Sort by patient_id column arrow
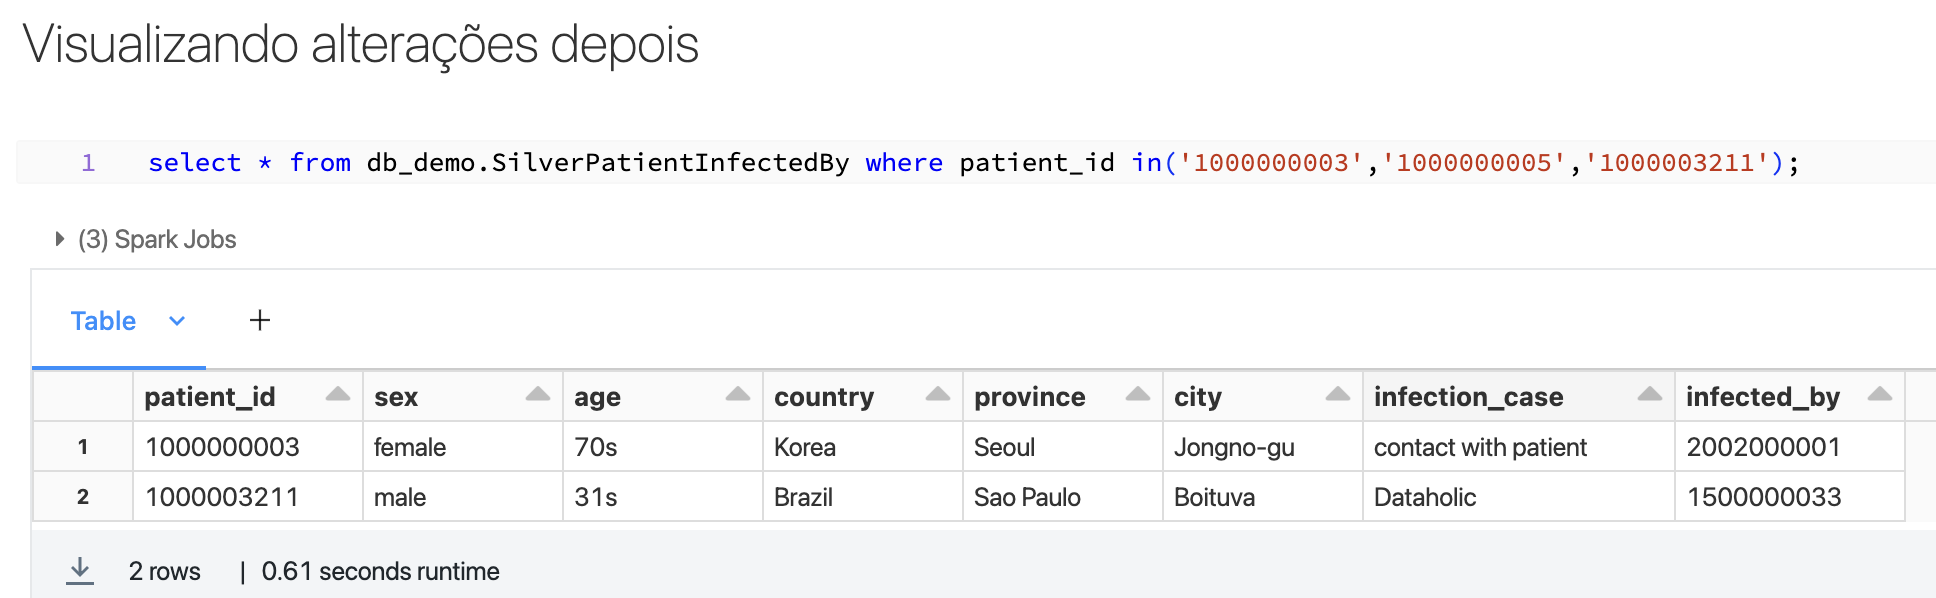The image size is (1936, 598). click(x=338, y=394)
